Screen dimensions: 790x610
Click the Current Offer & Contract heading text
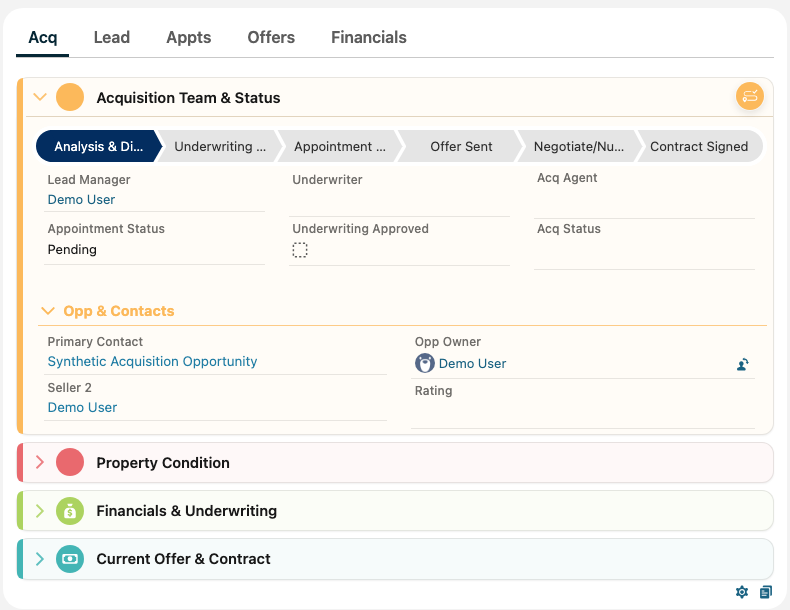click(183, 559)
